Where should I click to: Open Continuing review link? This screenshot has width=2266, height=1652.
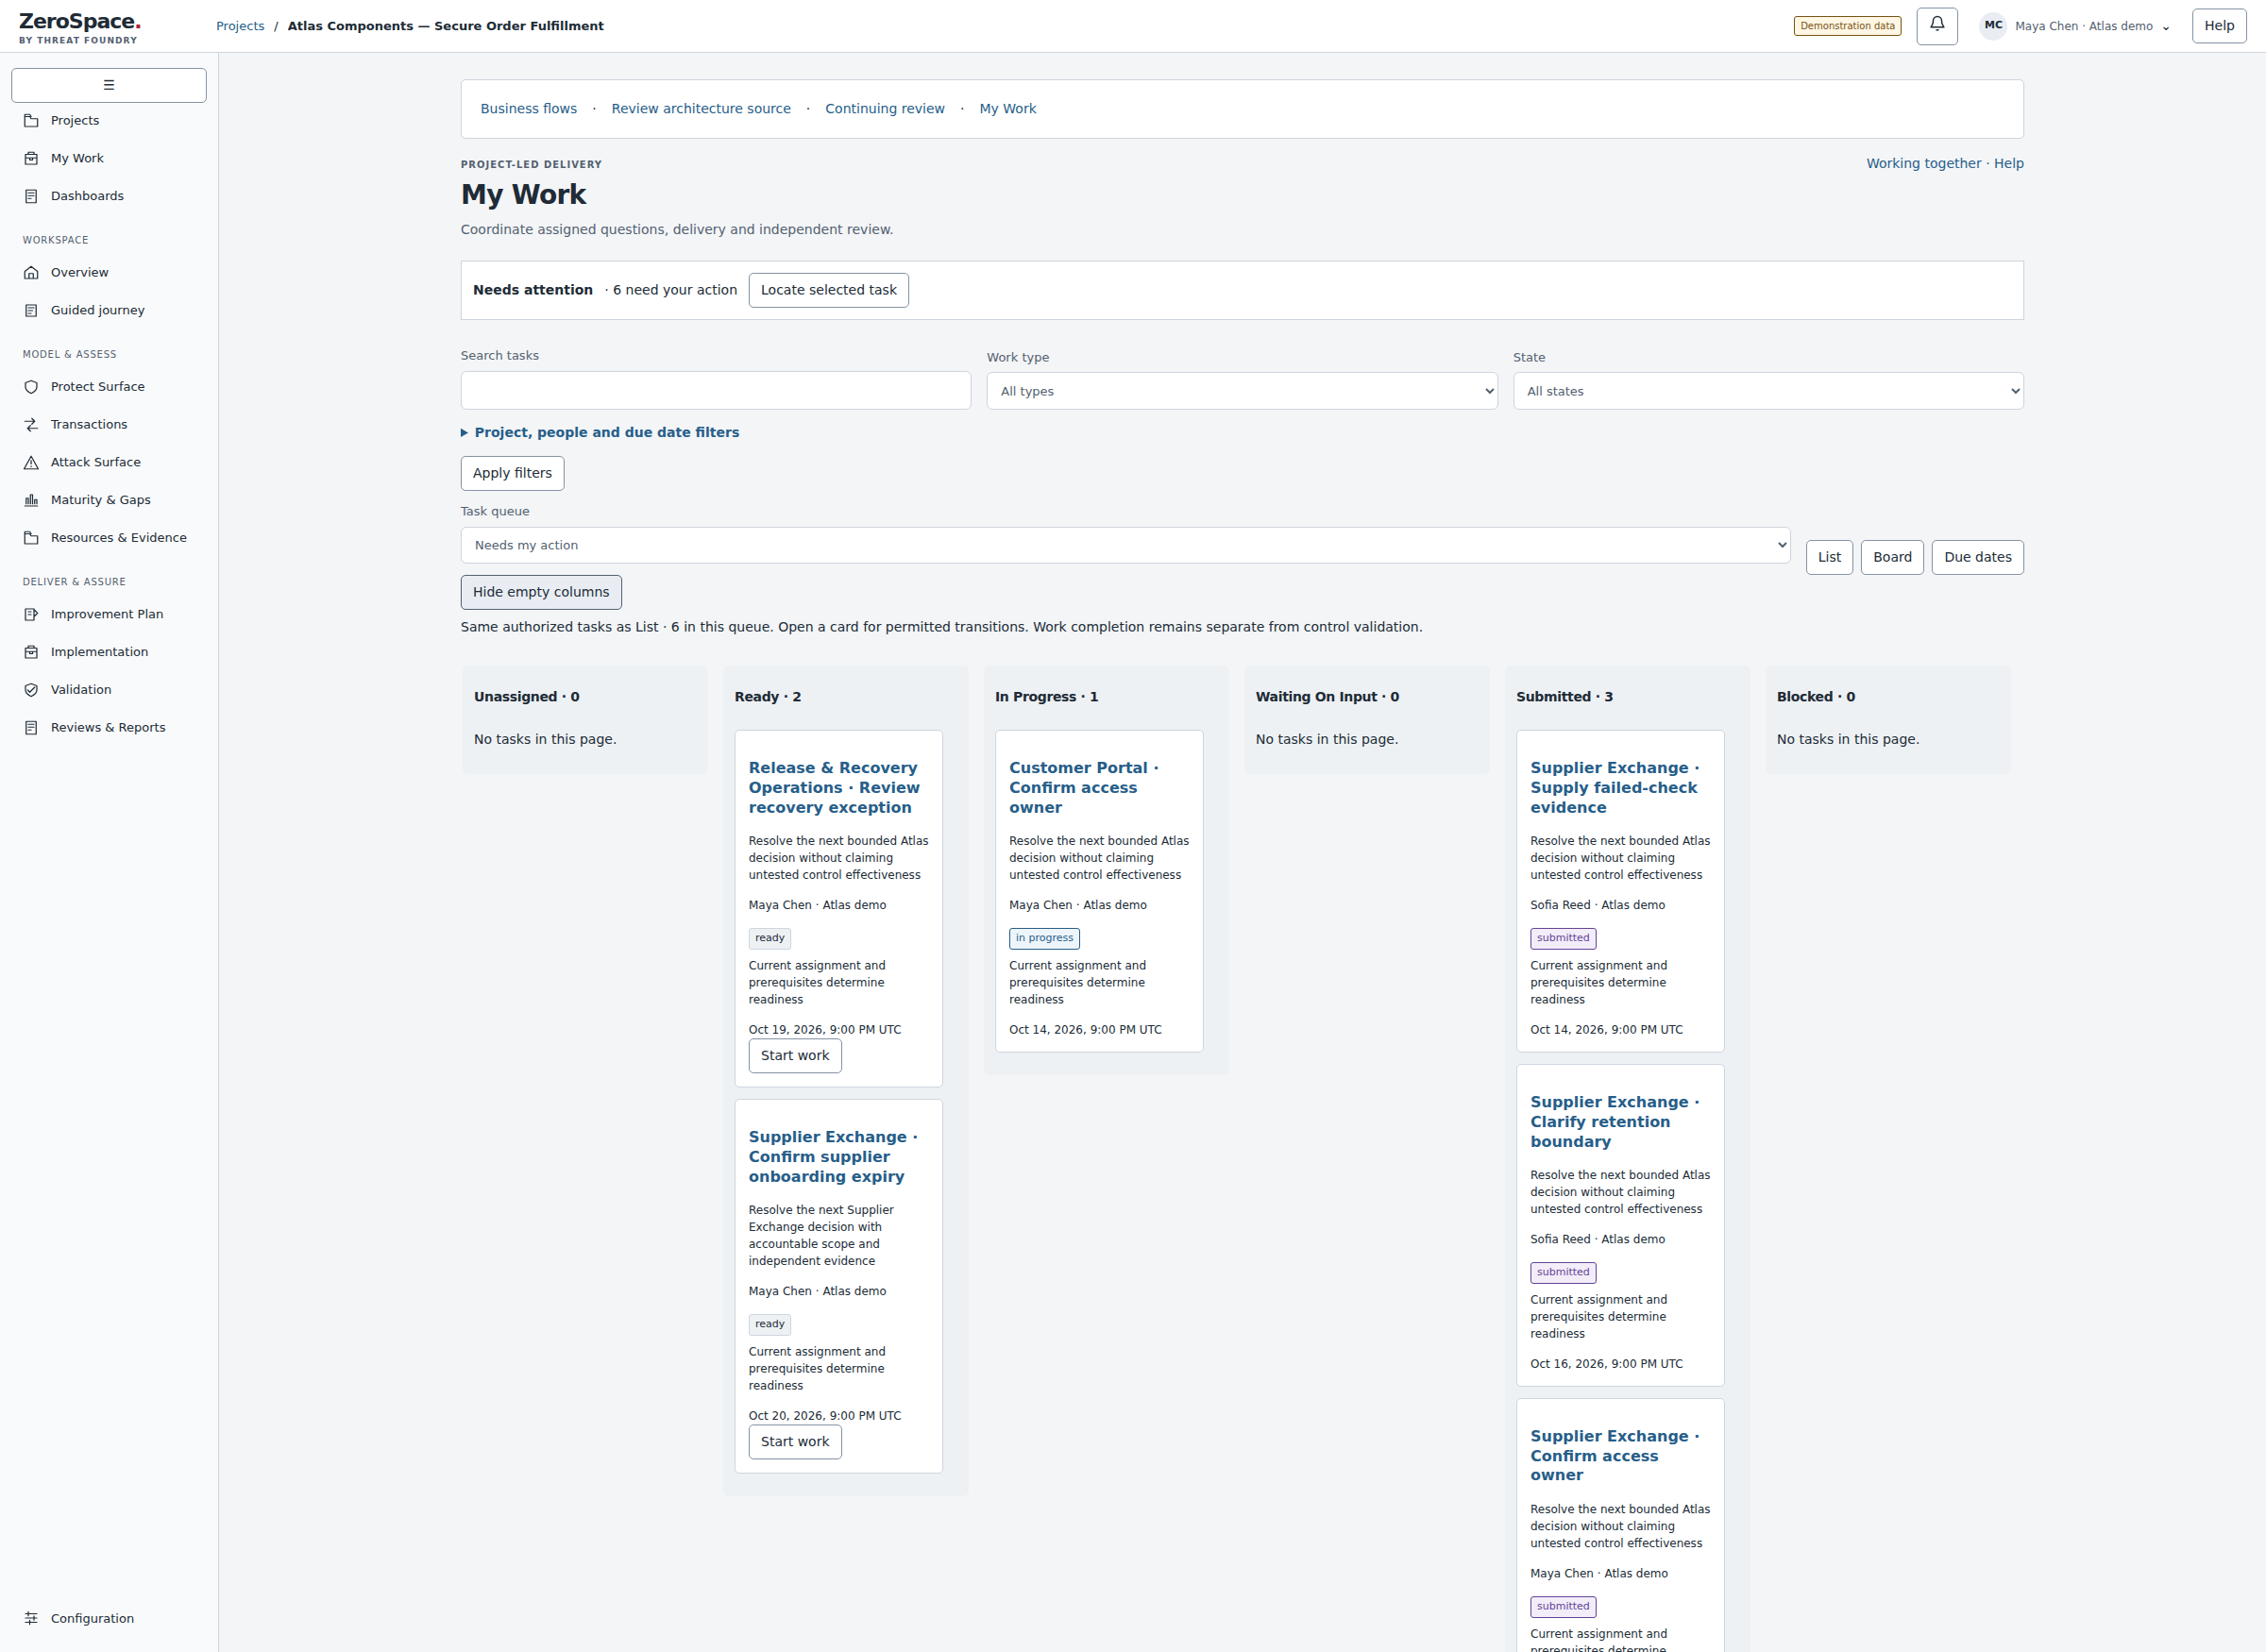click(884, 109)
